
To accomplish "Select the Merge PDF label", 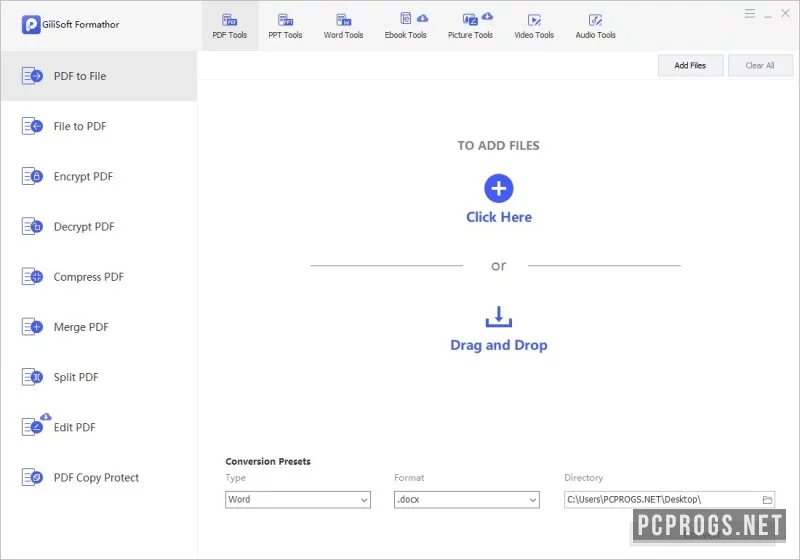I will [81, 327].
